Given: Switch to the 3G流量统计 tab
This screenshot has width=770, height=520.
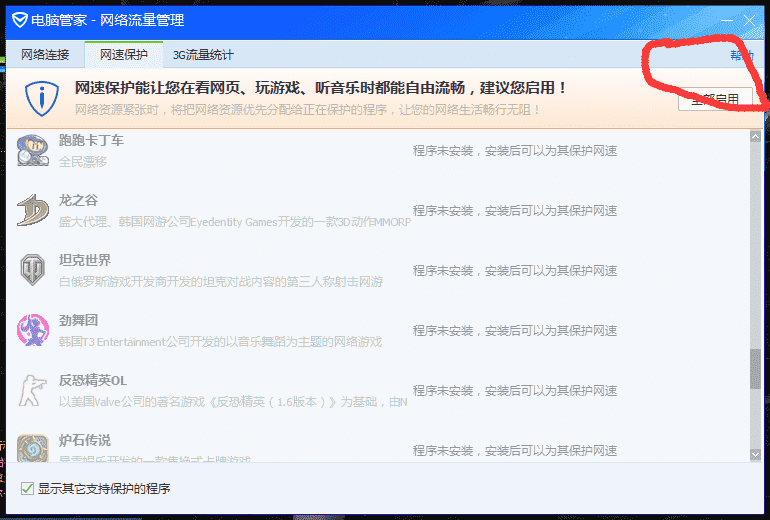Looking at the screenshot, I should tap(203, 55).
